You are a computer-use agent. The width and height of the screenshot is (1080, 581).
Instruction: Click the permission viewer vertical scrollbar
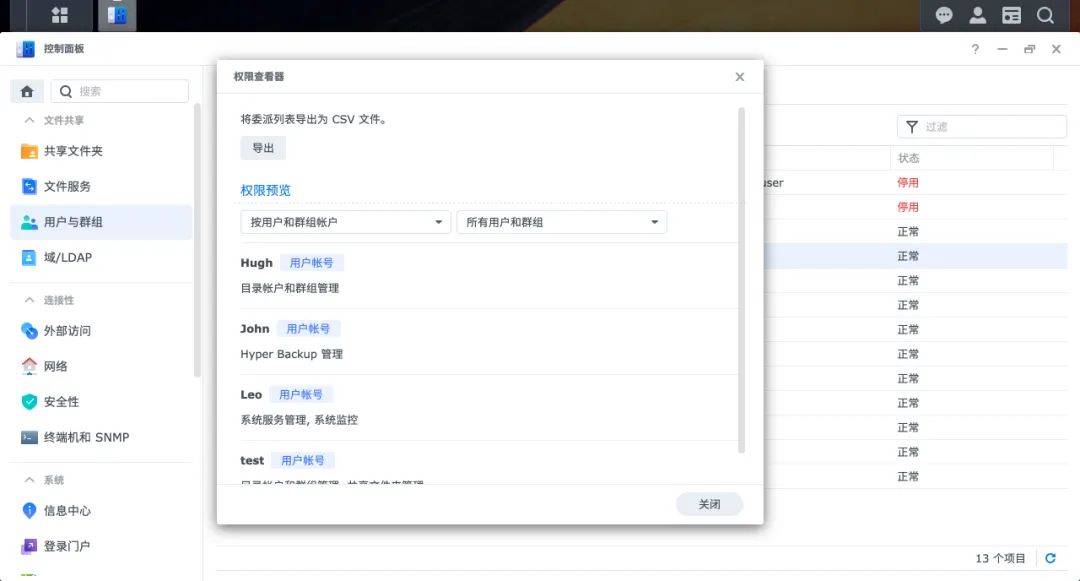click(x=741, y=280)
